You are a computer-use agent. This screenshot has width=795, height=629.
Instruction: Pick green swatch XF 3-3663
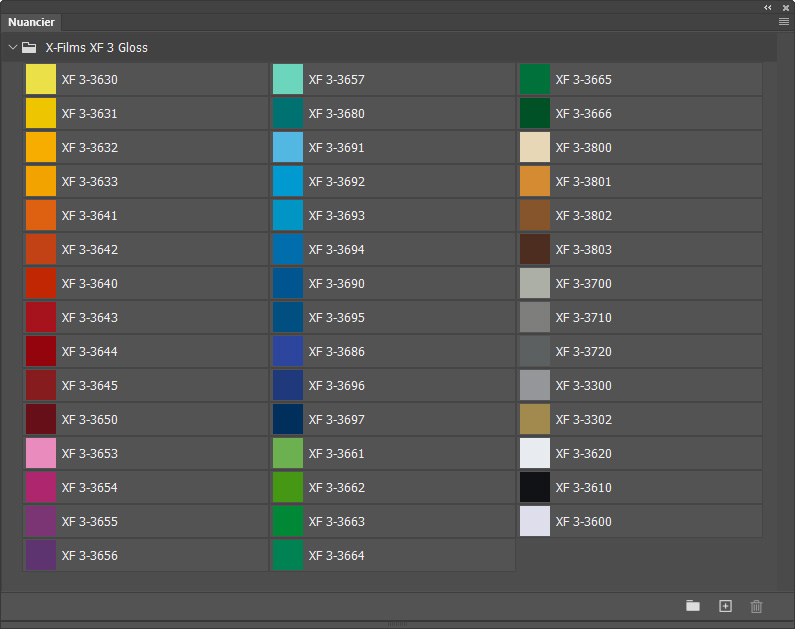(288, 521)
